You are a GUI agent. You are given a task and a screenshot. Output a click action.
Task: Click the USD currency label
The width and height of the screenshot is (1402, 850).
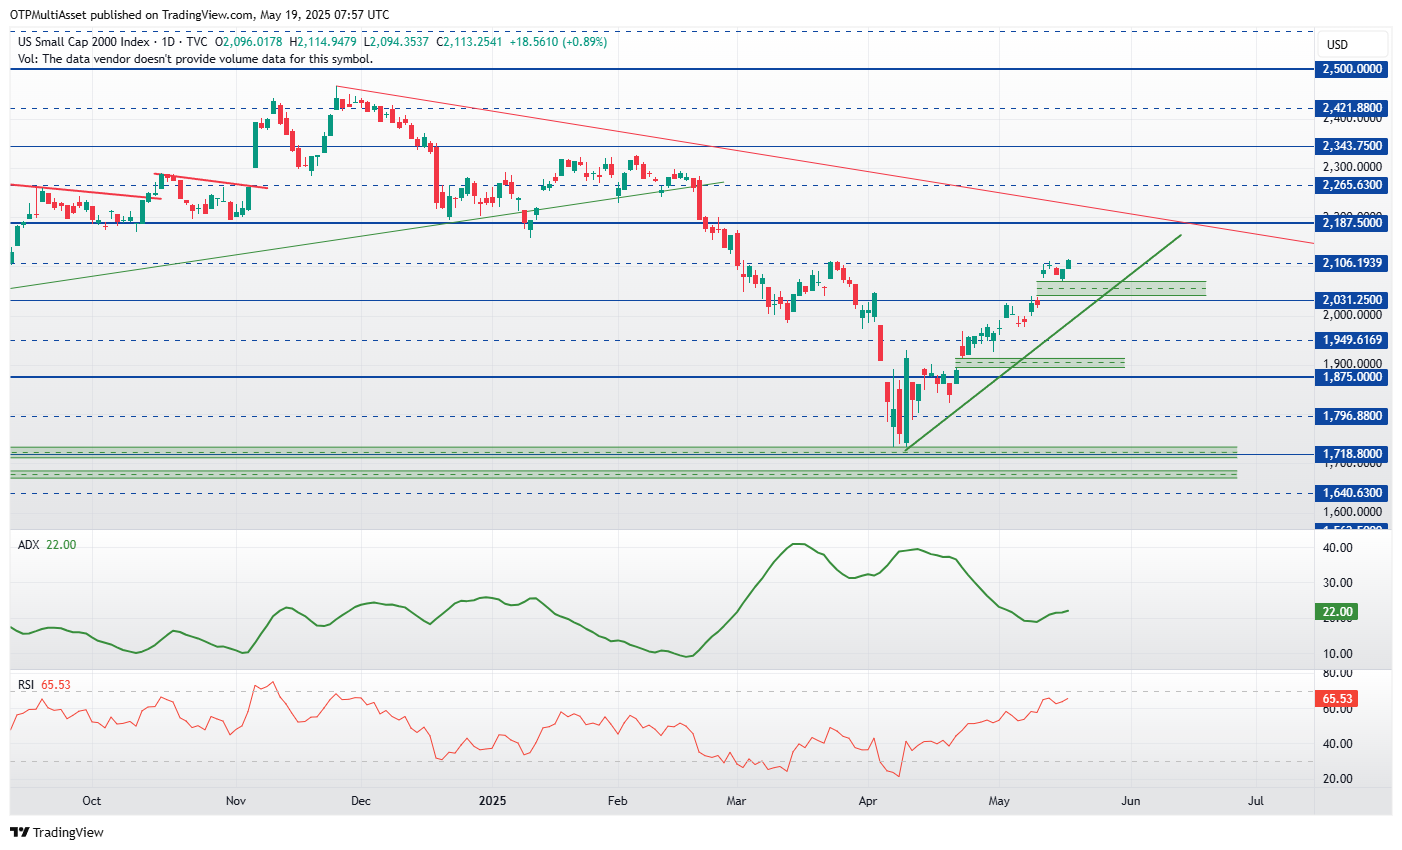tap(1337, 44)
